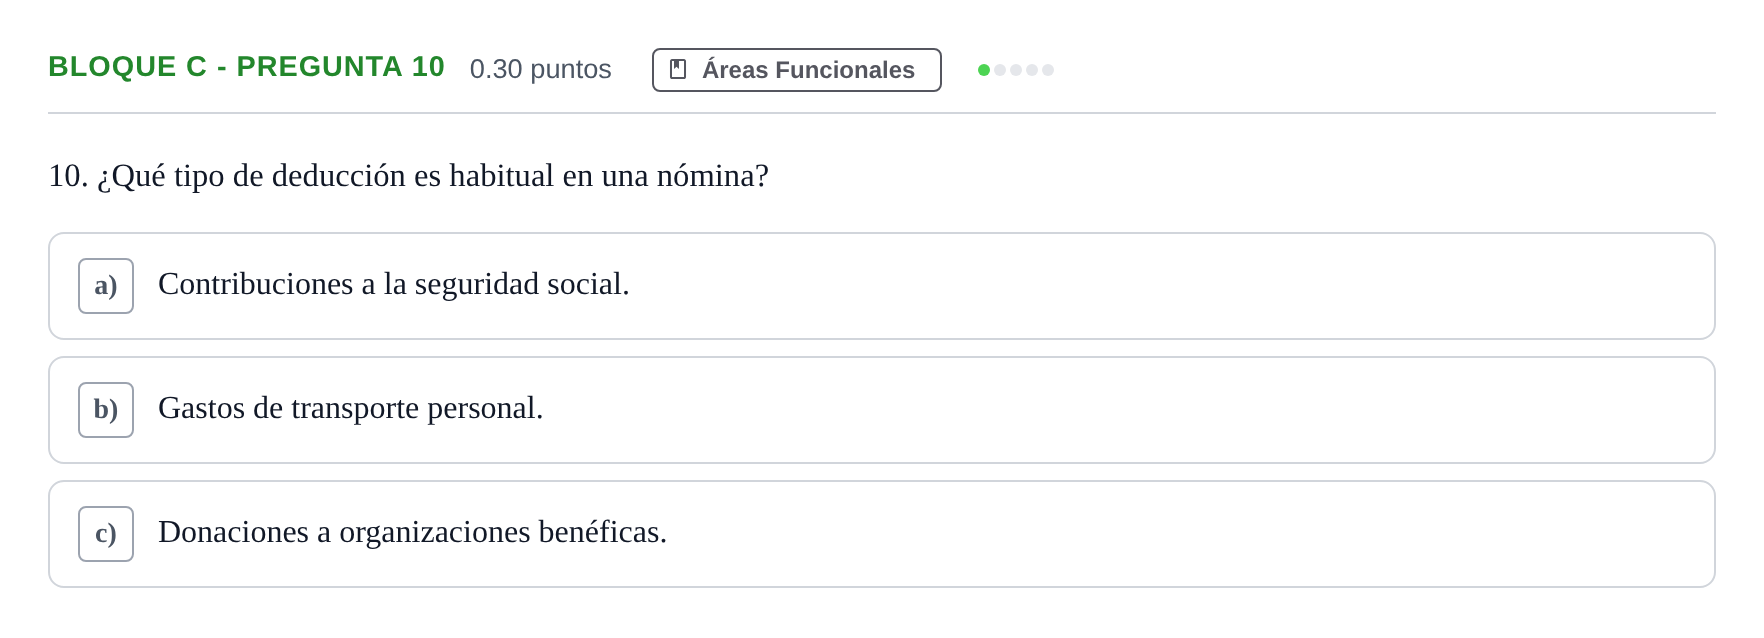The image size is (1764, 638).
Task: Click the green first progress dot
Action: click(x=984, y=70)
